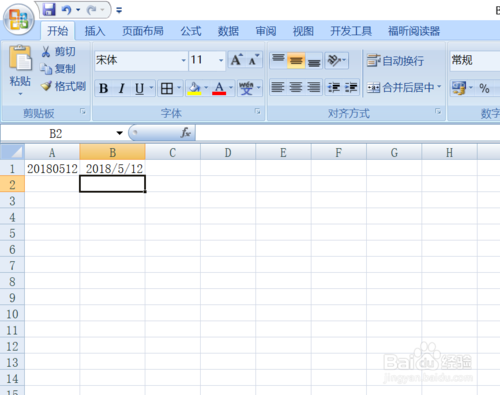Click the Insert Function fx icon
The height and width of the screenshot is (395, 500).
click(185, 133)
